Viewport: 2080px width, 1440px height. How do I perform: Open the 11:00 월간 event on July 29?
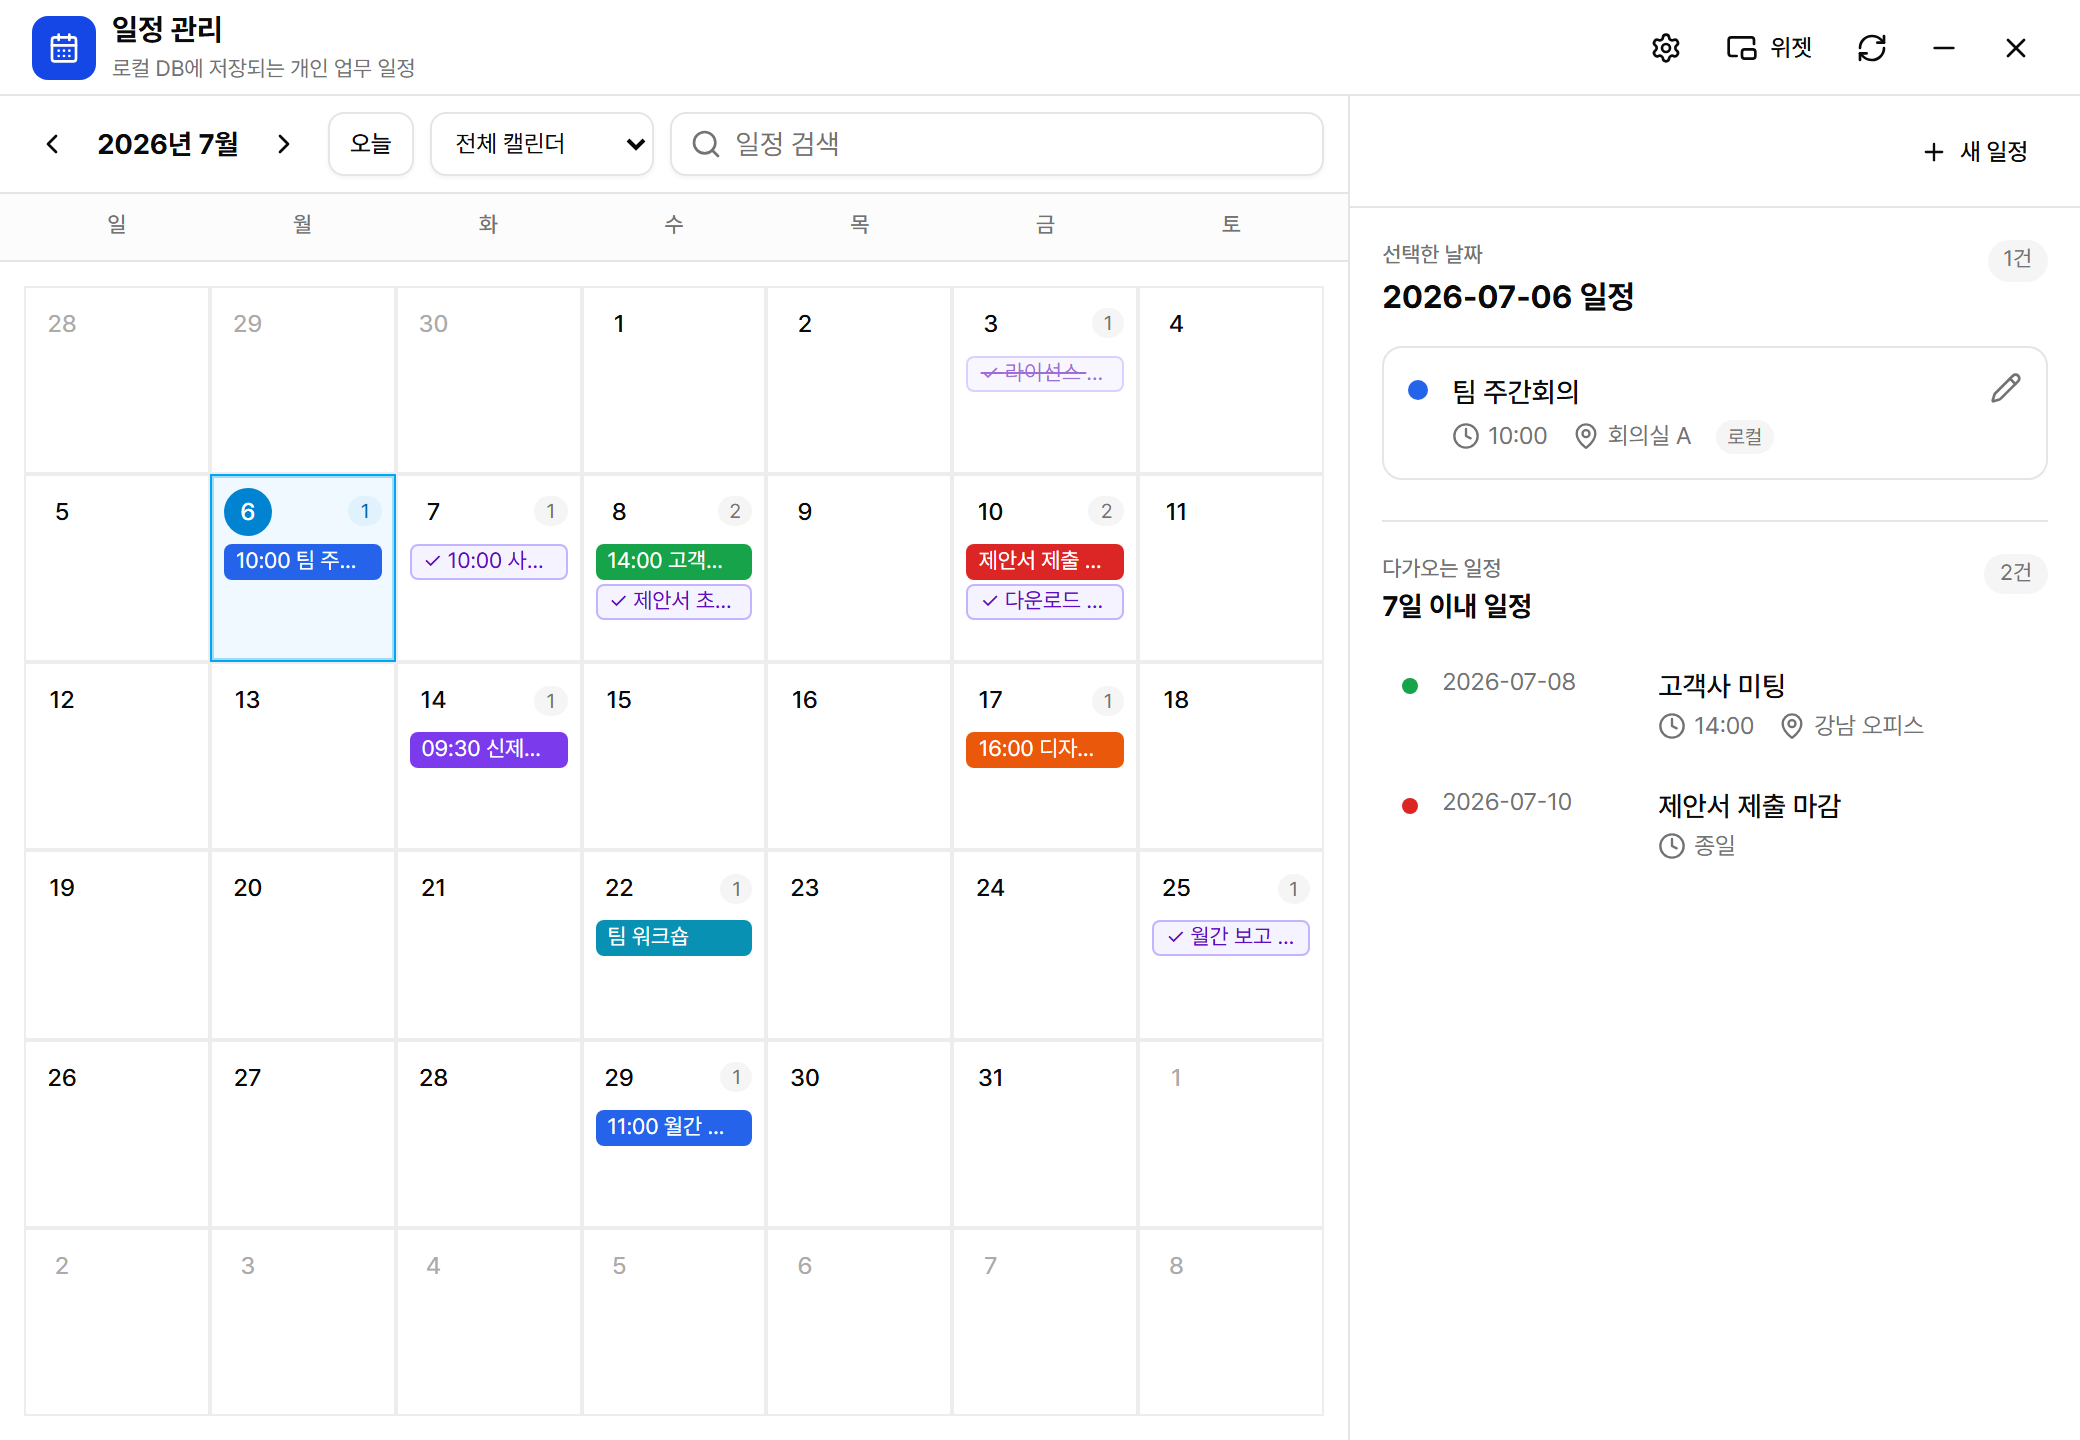tap(674, 1127)
